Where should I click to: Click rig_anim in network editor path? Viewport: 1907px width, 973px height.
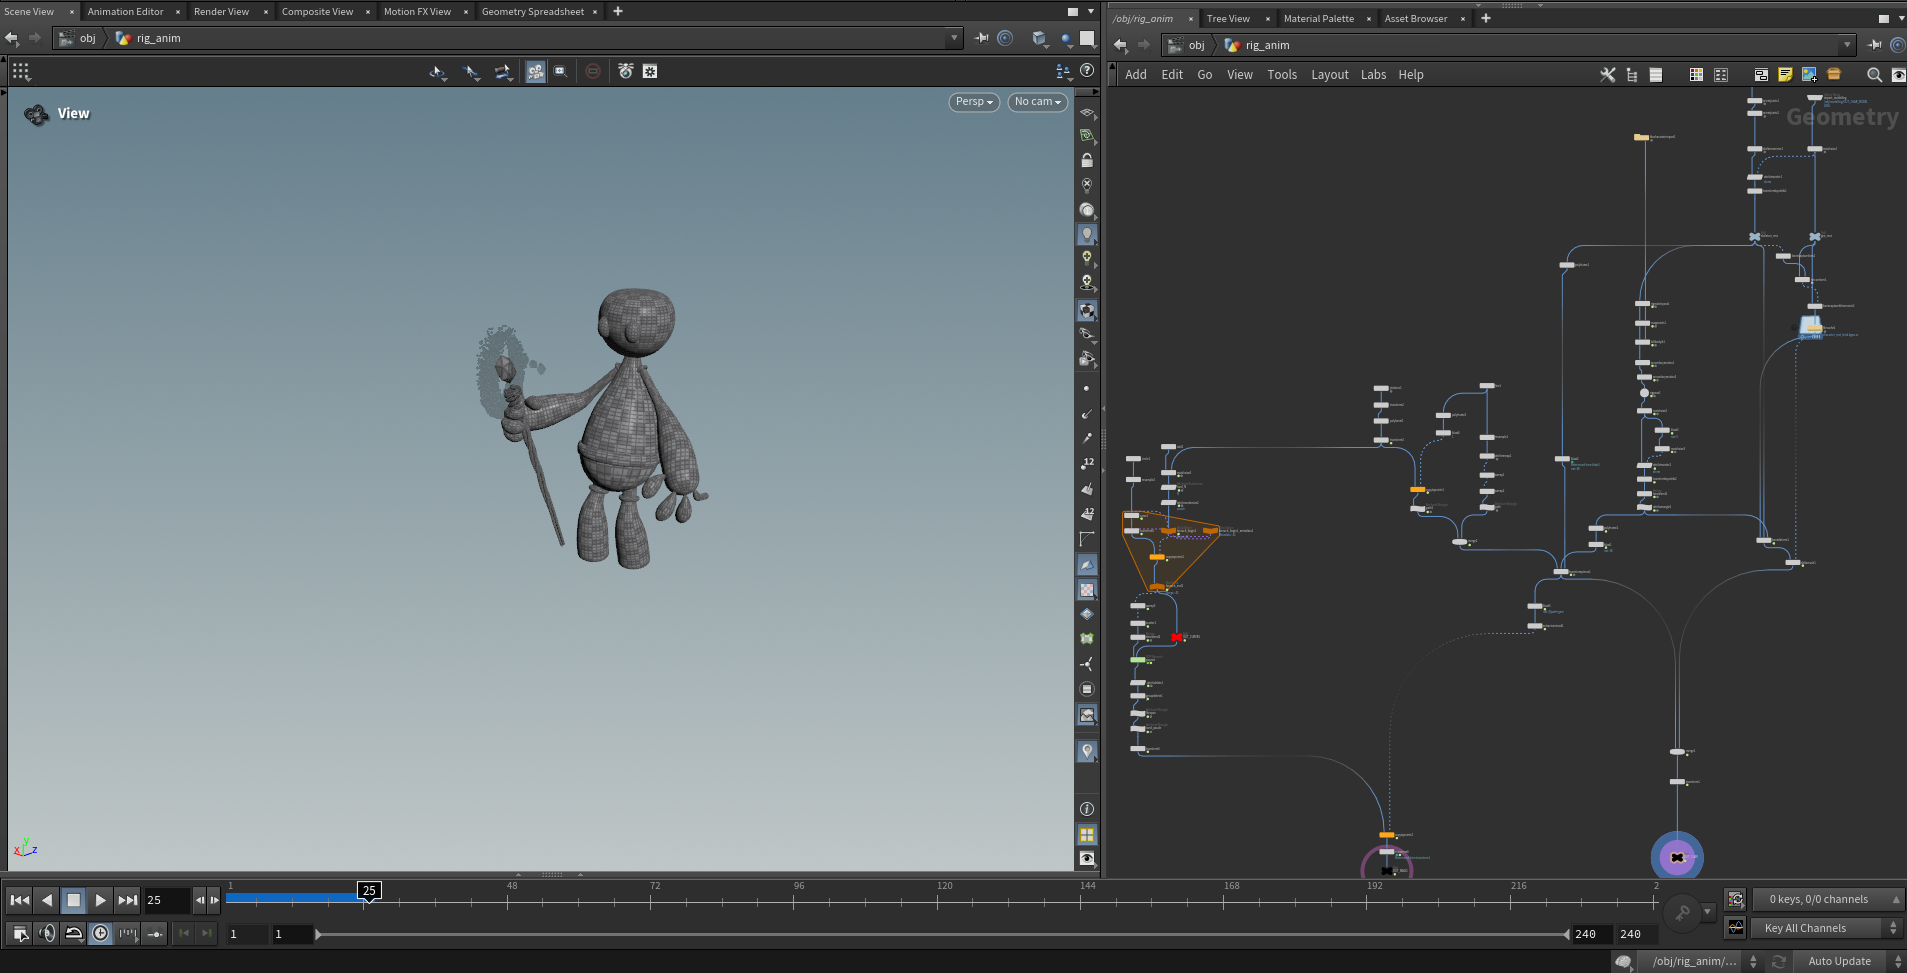pos(1267,45)
